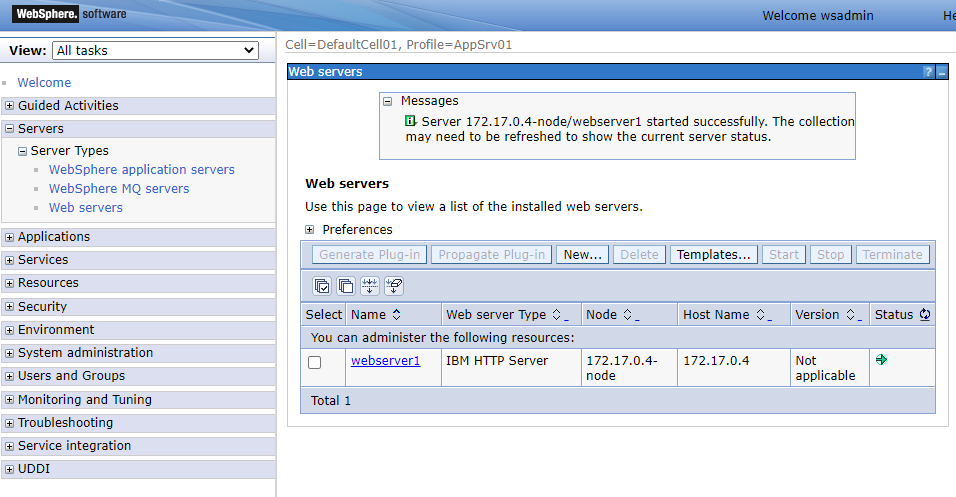This screenshot has width=956, height=497.
Task: Click the WebSphere software logo
Action: pos(69,13)
